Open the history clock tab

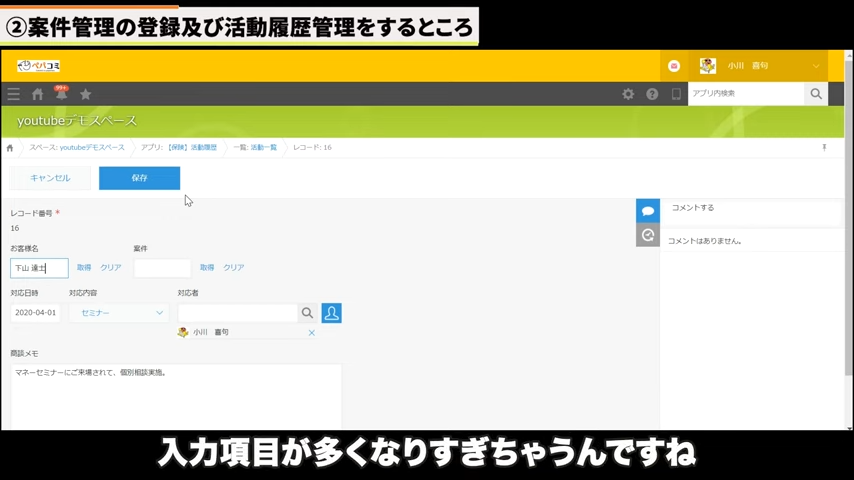648,235
